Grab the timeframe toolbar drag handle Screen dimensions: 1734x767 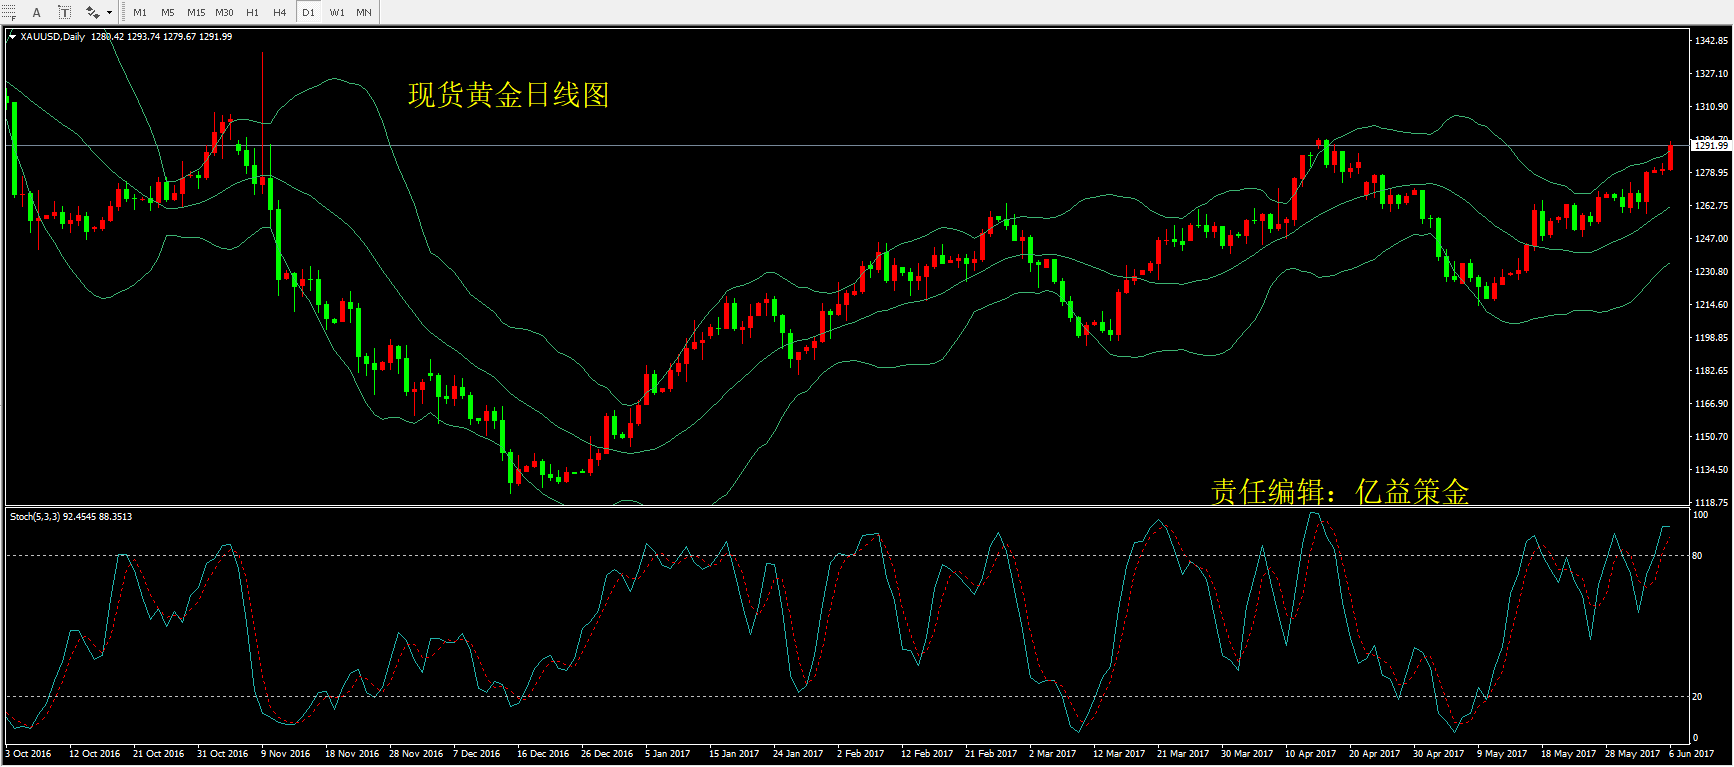pyautogui.click(x=124, y=12)
